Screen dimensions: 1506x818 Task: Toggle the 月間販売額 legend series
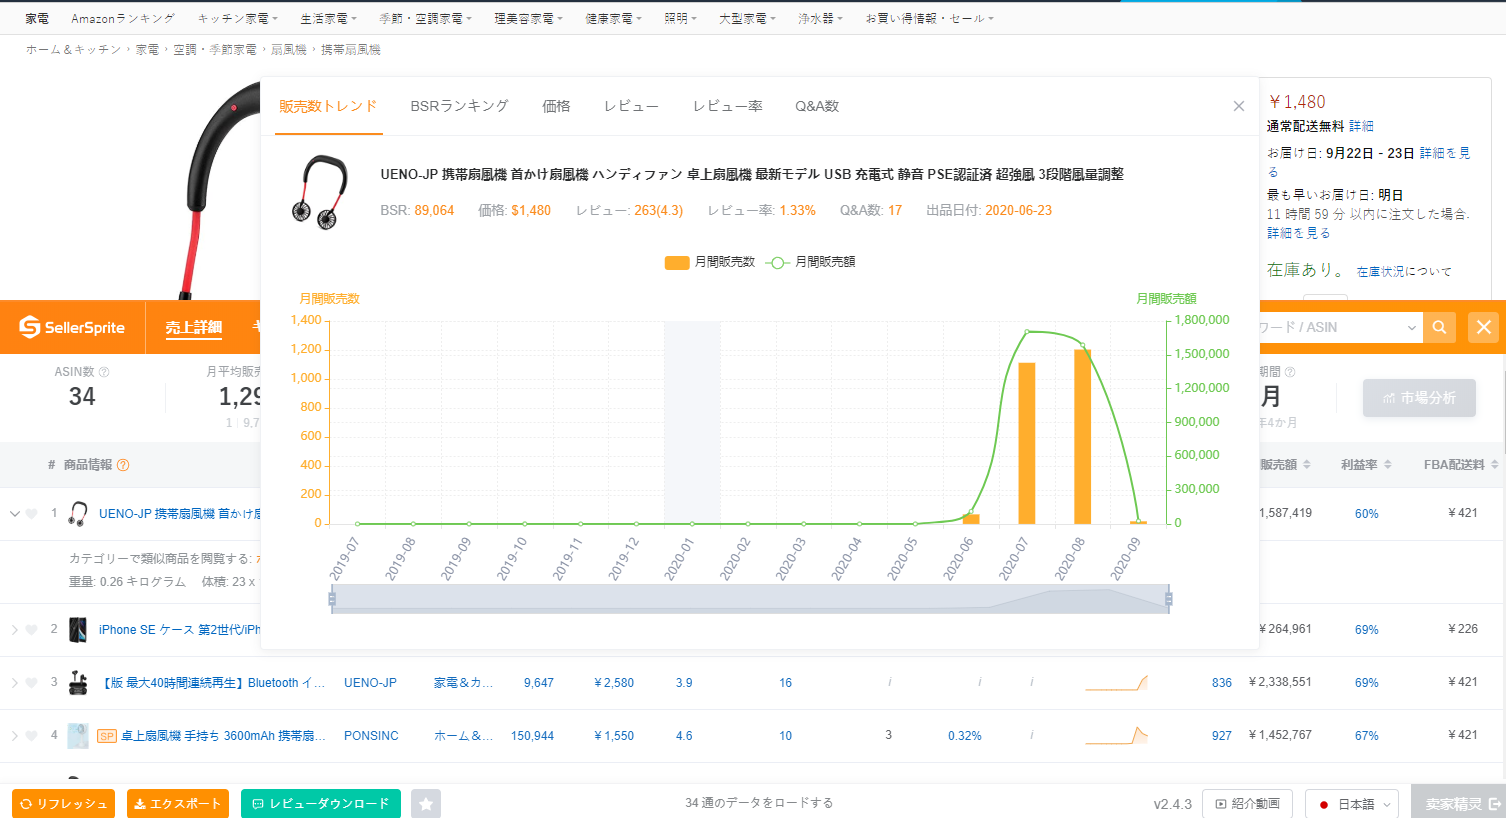tap(810, 262)
